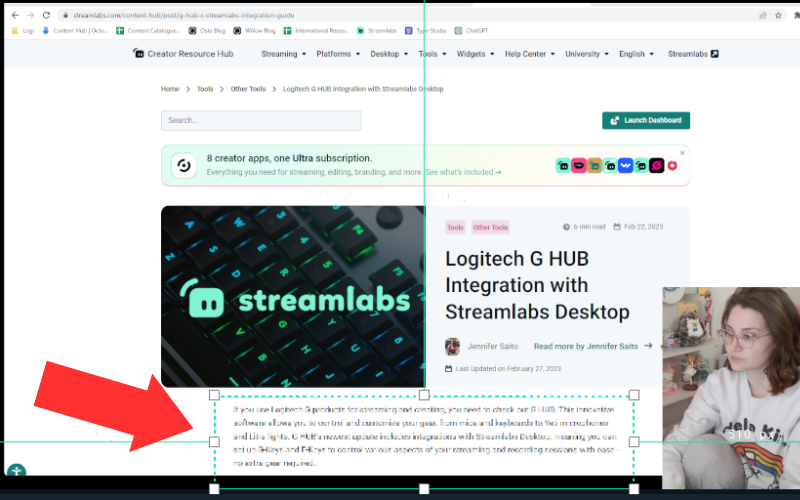800x500 pixels.
Task: Click the Jennifer Saito author name
Action: [493, 346]
